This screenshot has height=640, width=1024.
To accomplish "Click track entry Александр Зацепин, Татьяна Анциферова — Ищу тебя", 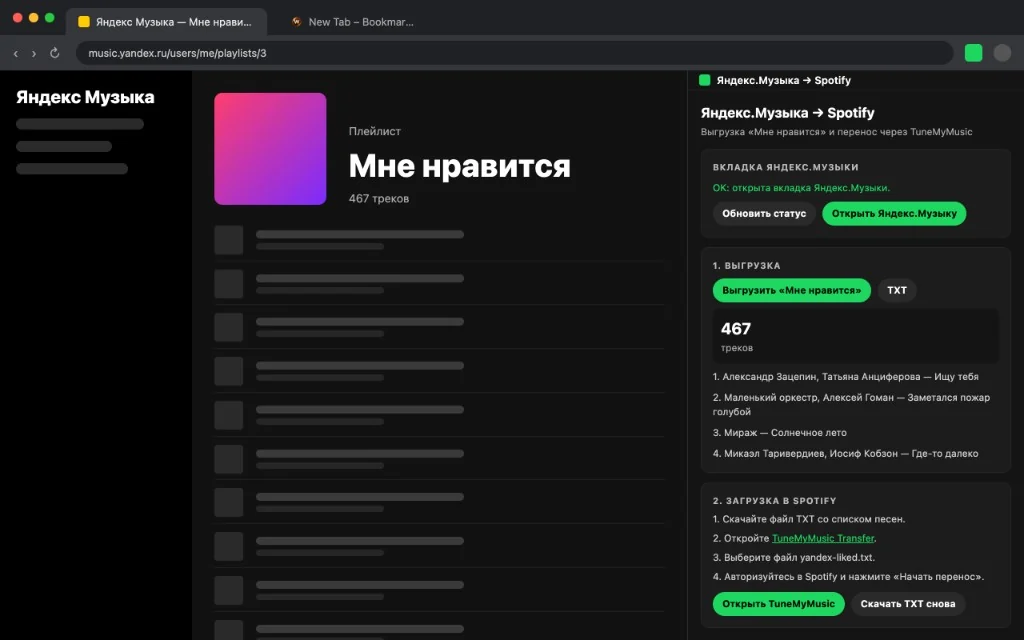I will [x=846, y=377].
